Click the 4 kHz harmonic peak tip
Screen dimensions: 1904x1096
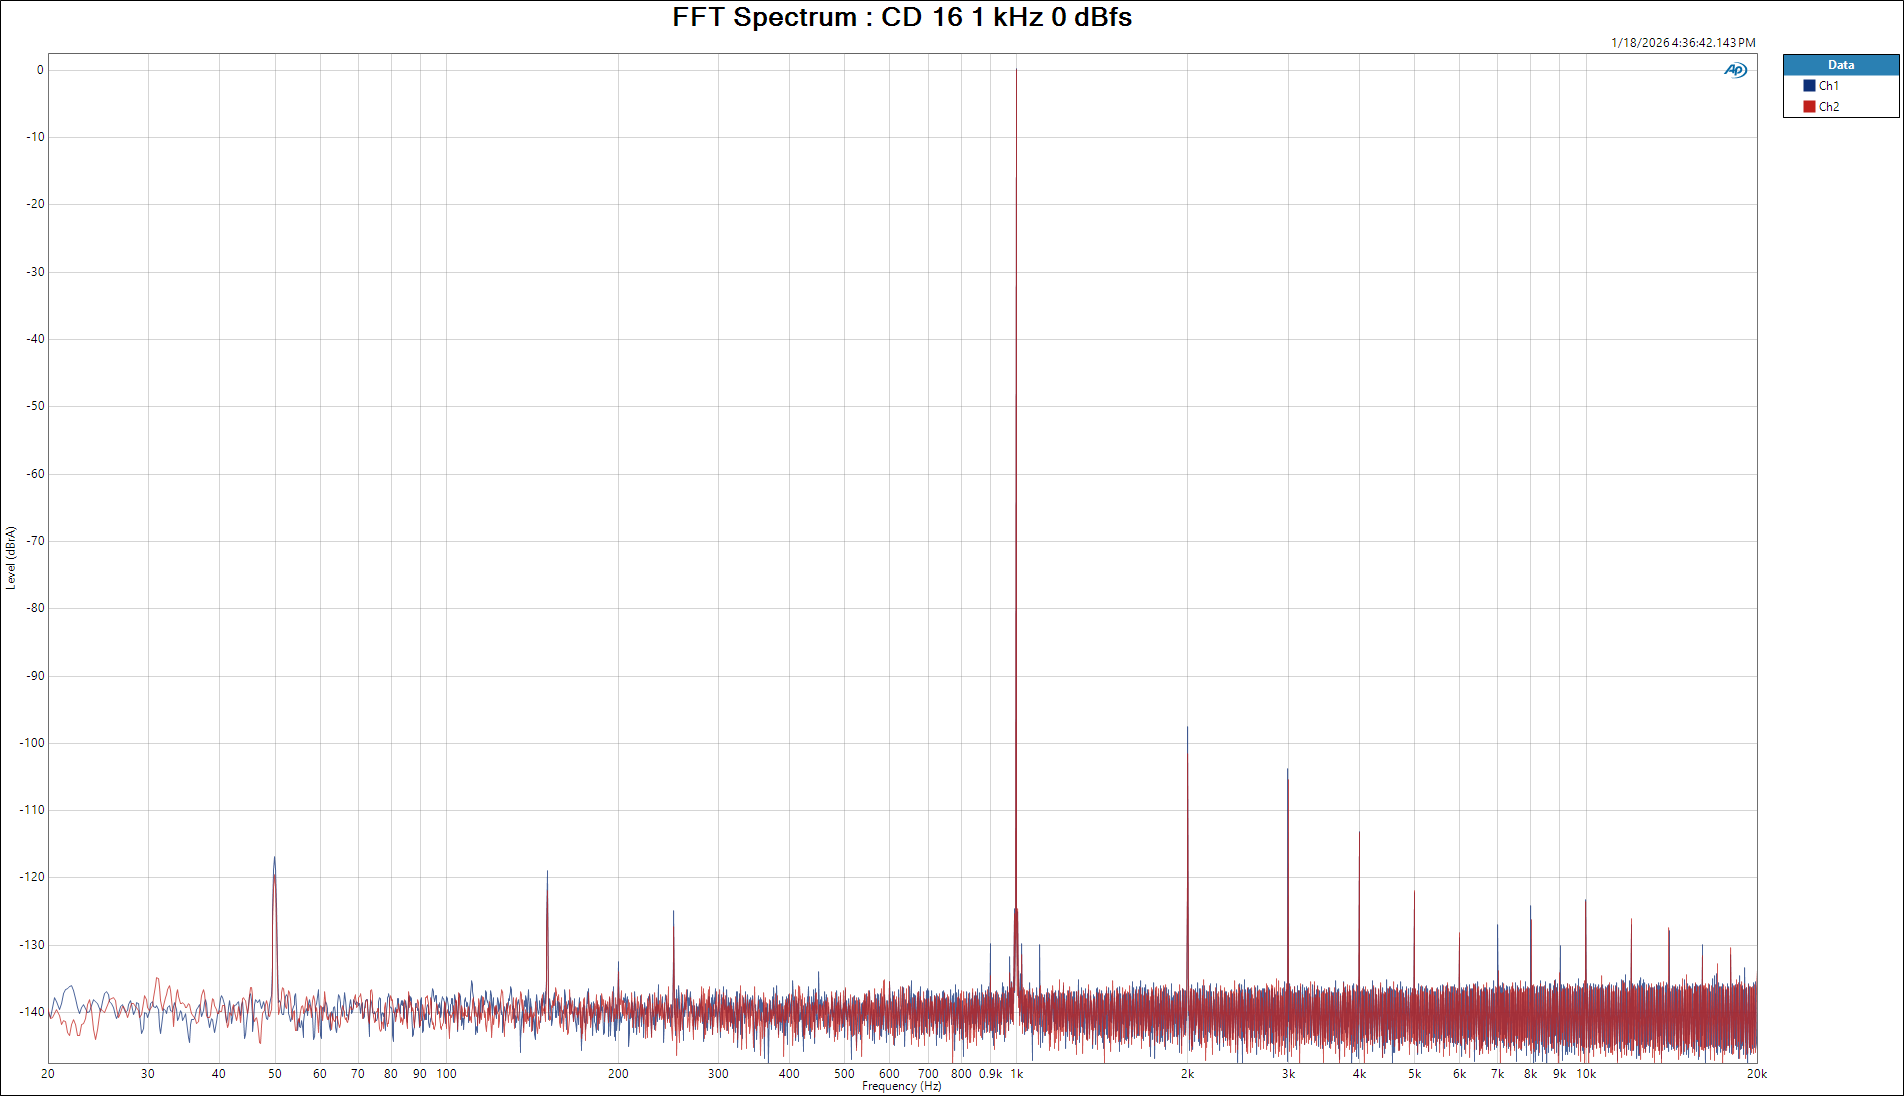[1359, 833]
